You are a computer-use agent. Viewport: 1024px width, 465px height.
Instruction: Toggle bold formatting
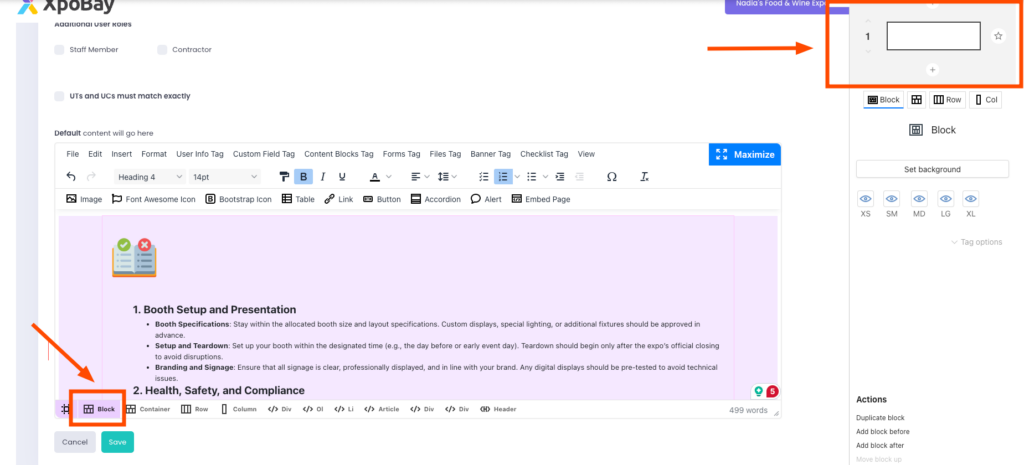[303, 177]
